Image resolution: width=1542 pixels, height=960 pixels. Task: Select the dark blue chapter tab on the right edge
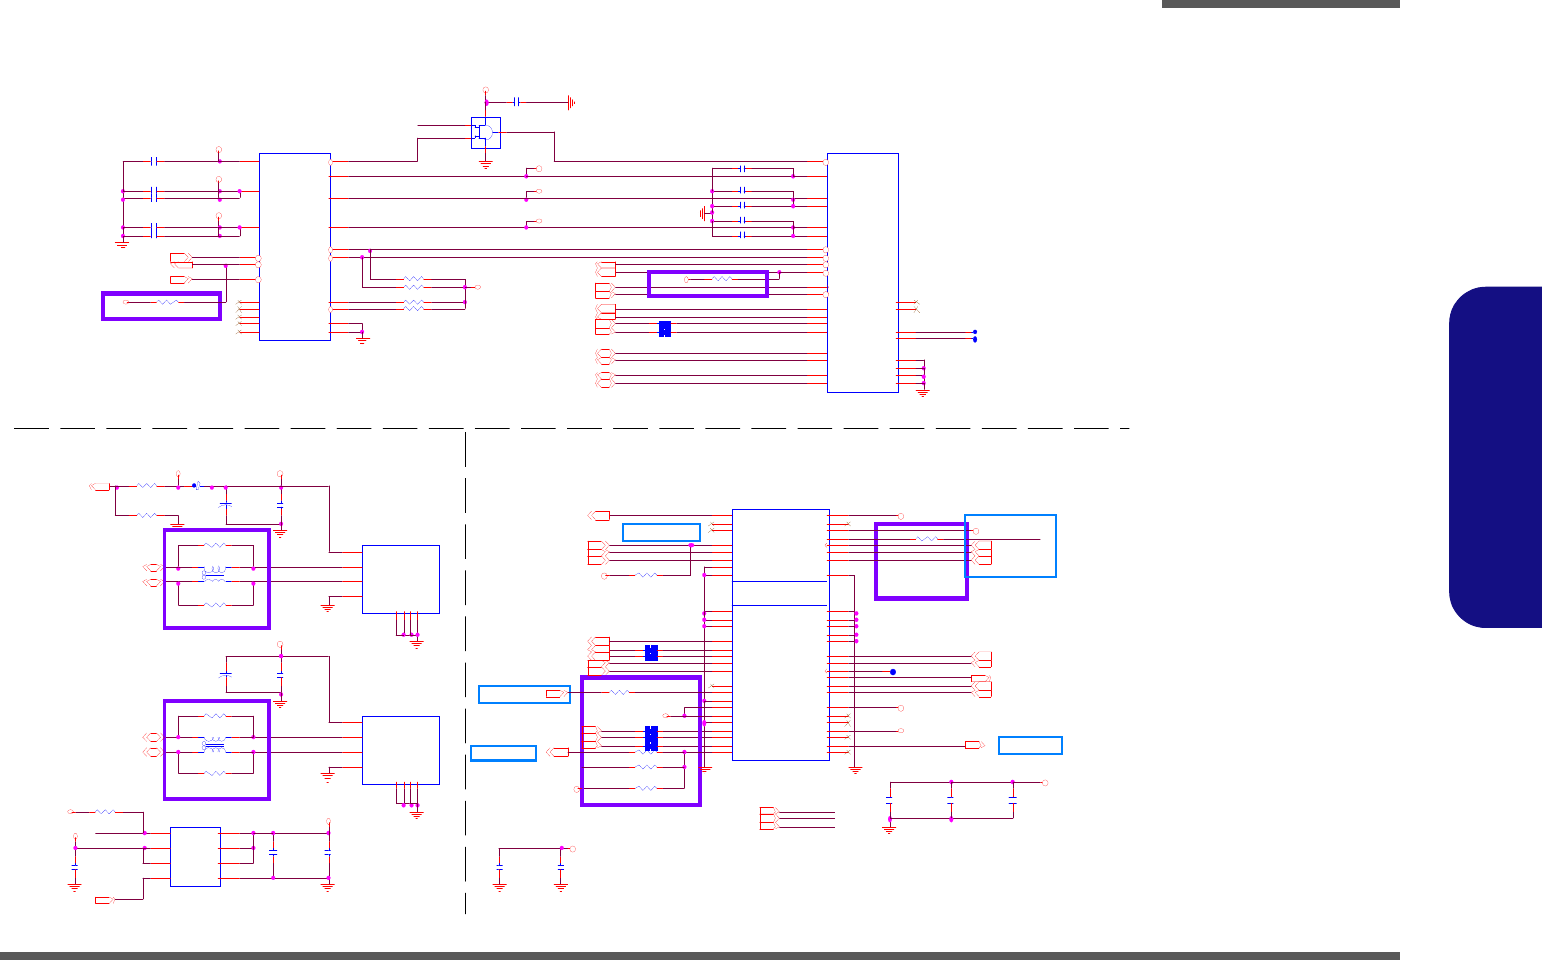coord(1495,457)
